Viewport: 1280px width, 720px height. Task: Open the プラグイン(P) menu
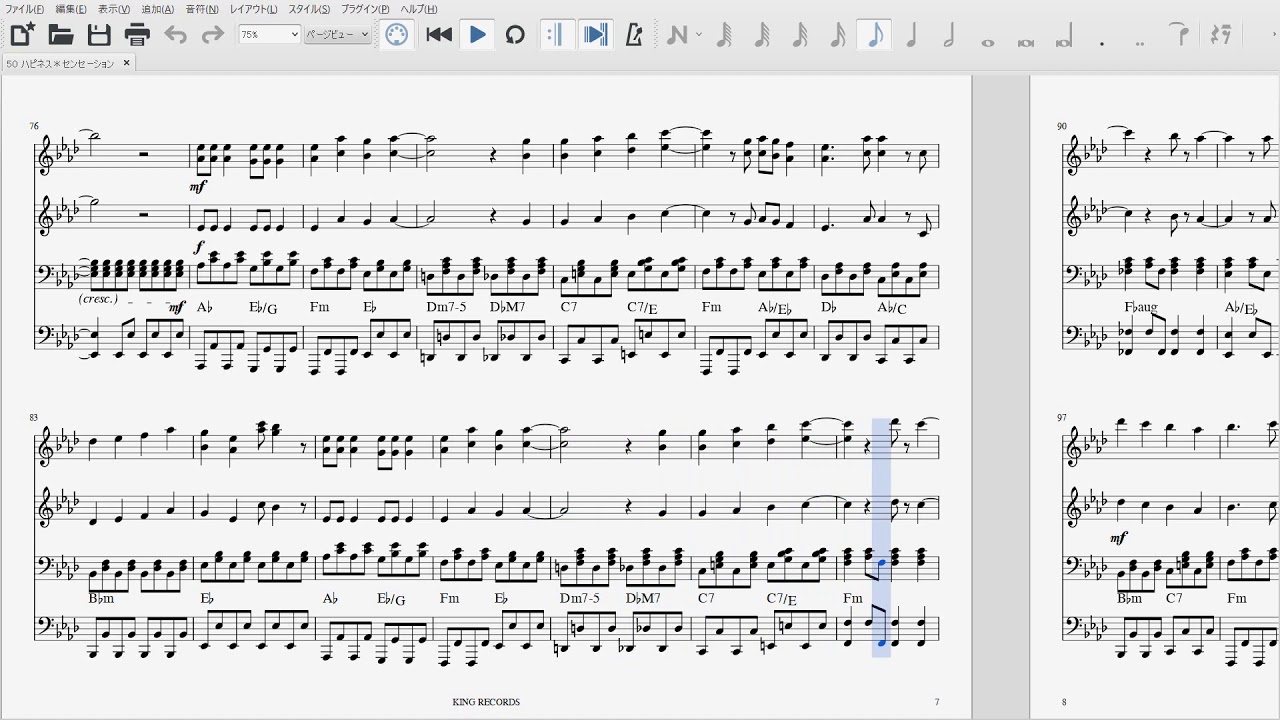pos(365,9)
